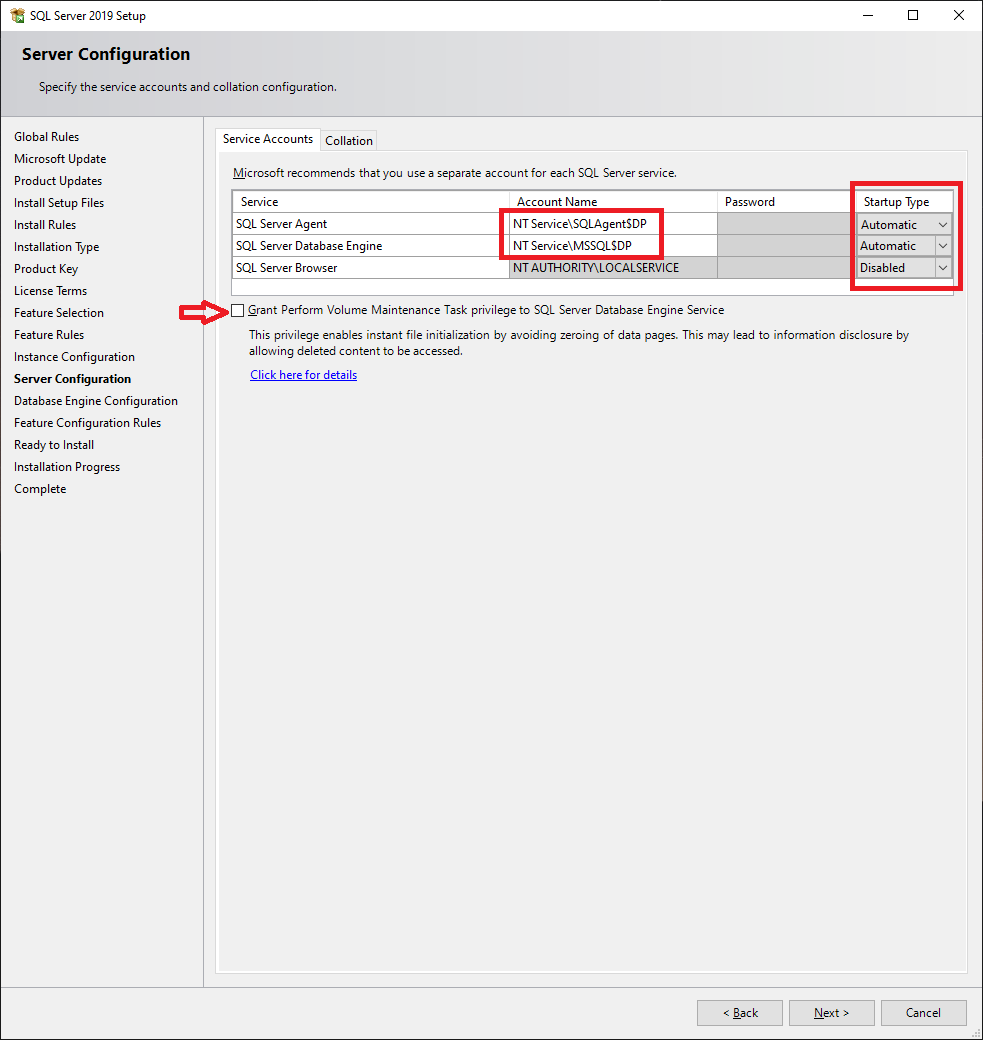The height and width of the screenshot is (1040, 983).
Task: Select Ready to Install in sidebar
Action: pyautogui.click(x=53, y=444)
